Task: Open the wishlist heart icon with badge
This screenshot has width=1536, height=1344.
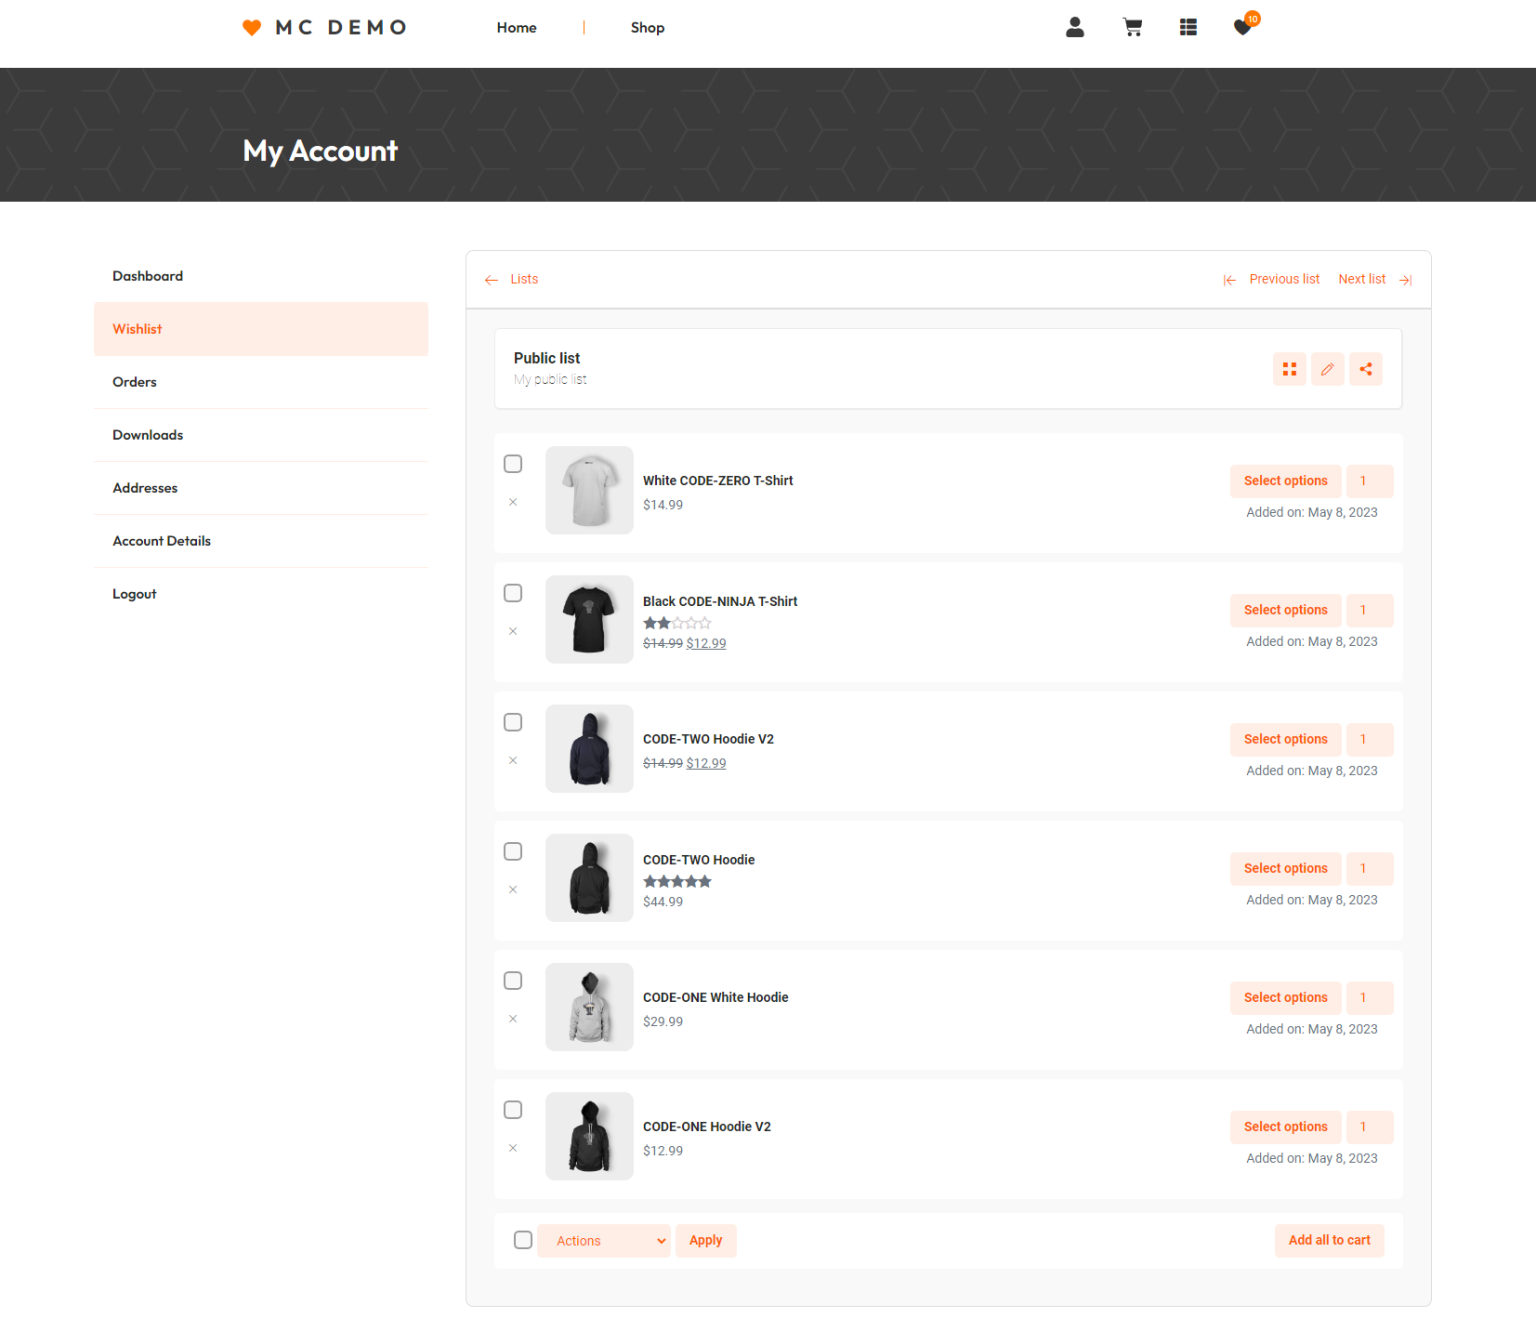Action: coord(1245,25)
